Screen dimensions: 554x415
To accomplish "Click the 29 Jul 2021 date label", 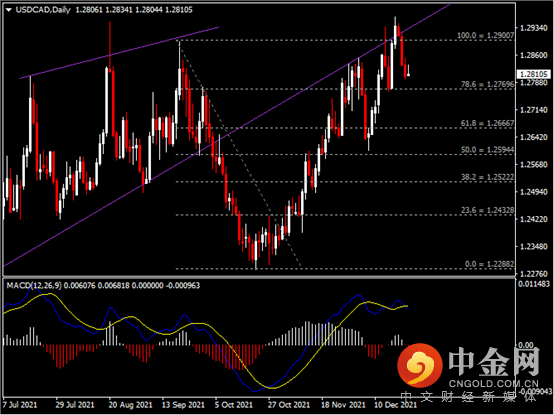I will [75, 404].
